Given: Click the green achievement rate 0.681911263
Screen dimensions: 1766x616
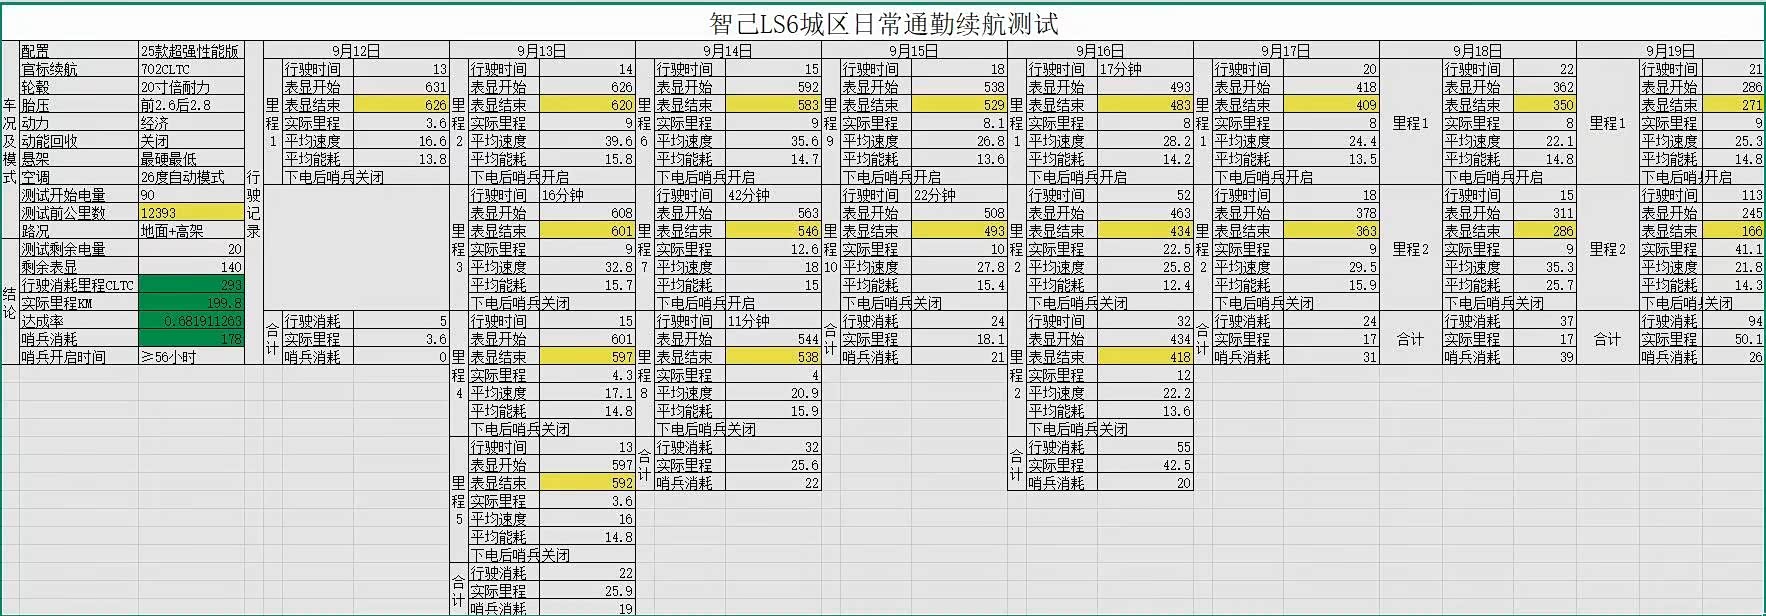Looking at the screenshot, I should click(x=191, y=321).
